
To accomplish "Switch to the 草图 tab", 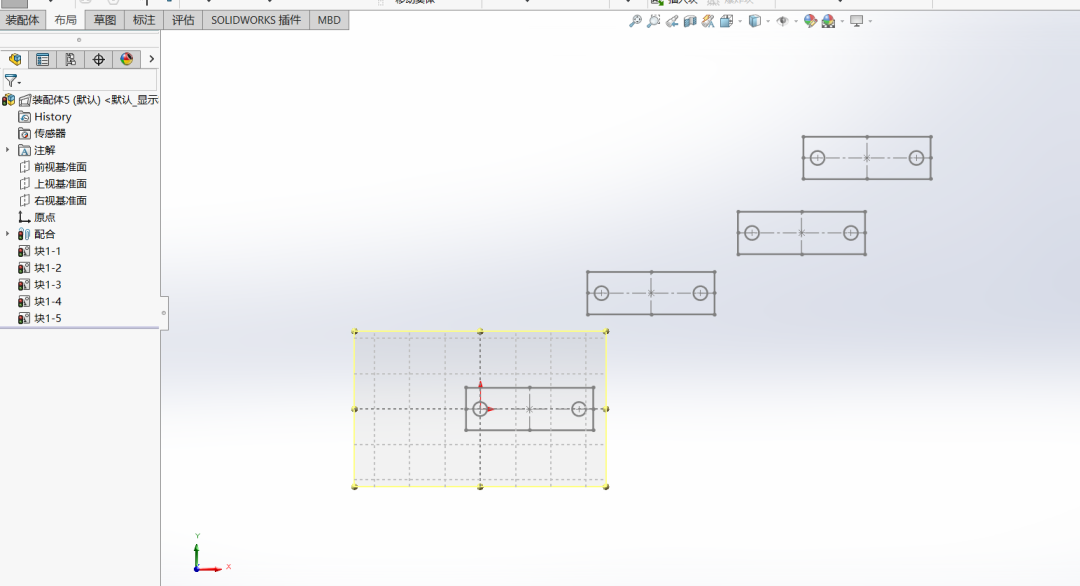I will 104,20.
